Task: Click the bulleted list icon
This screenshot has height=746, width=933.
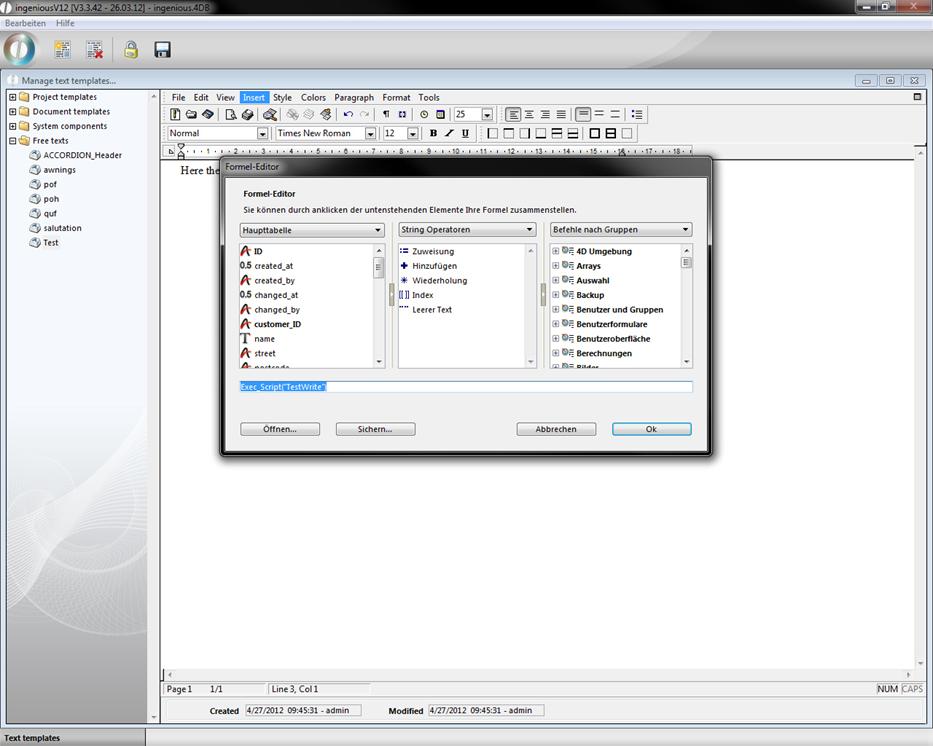Action: tap(637, 115)
